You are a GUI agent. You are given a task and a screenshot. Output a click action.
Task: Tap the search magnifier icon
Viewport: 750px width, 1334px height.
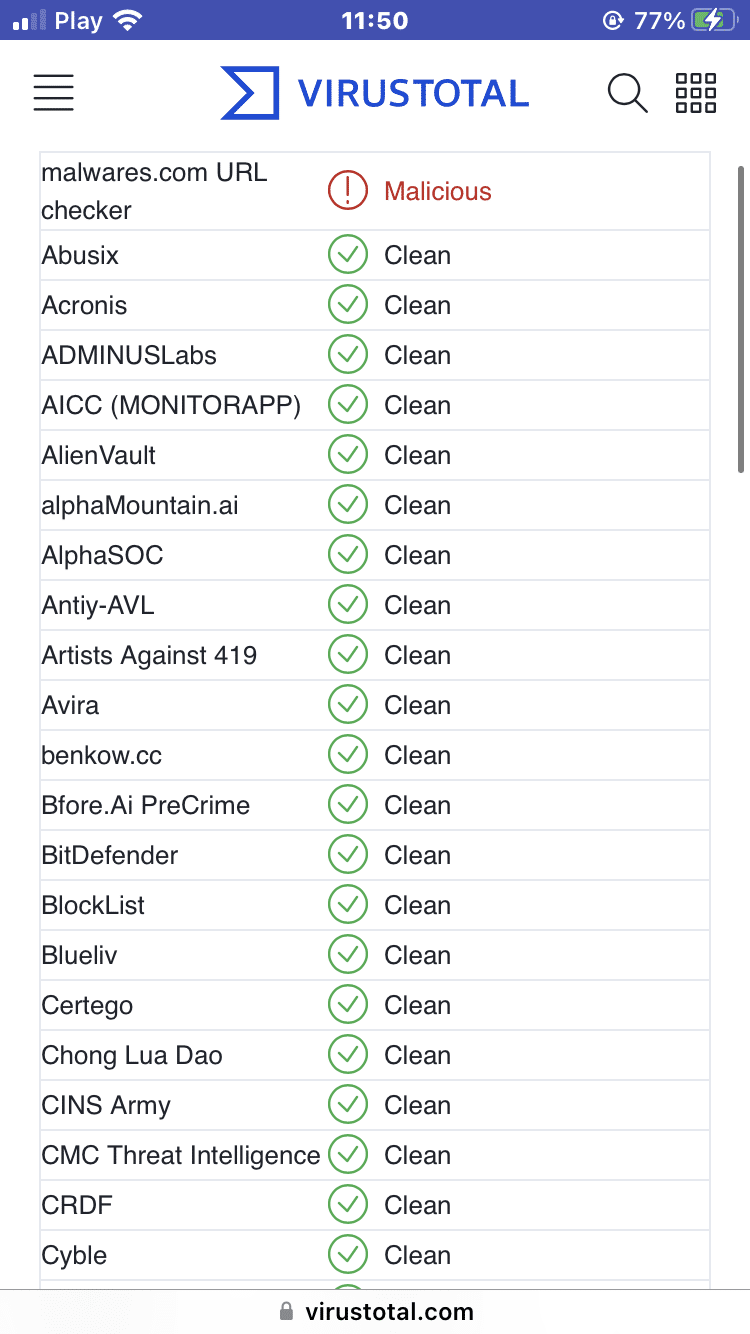(x=627, y=93)
